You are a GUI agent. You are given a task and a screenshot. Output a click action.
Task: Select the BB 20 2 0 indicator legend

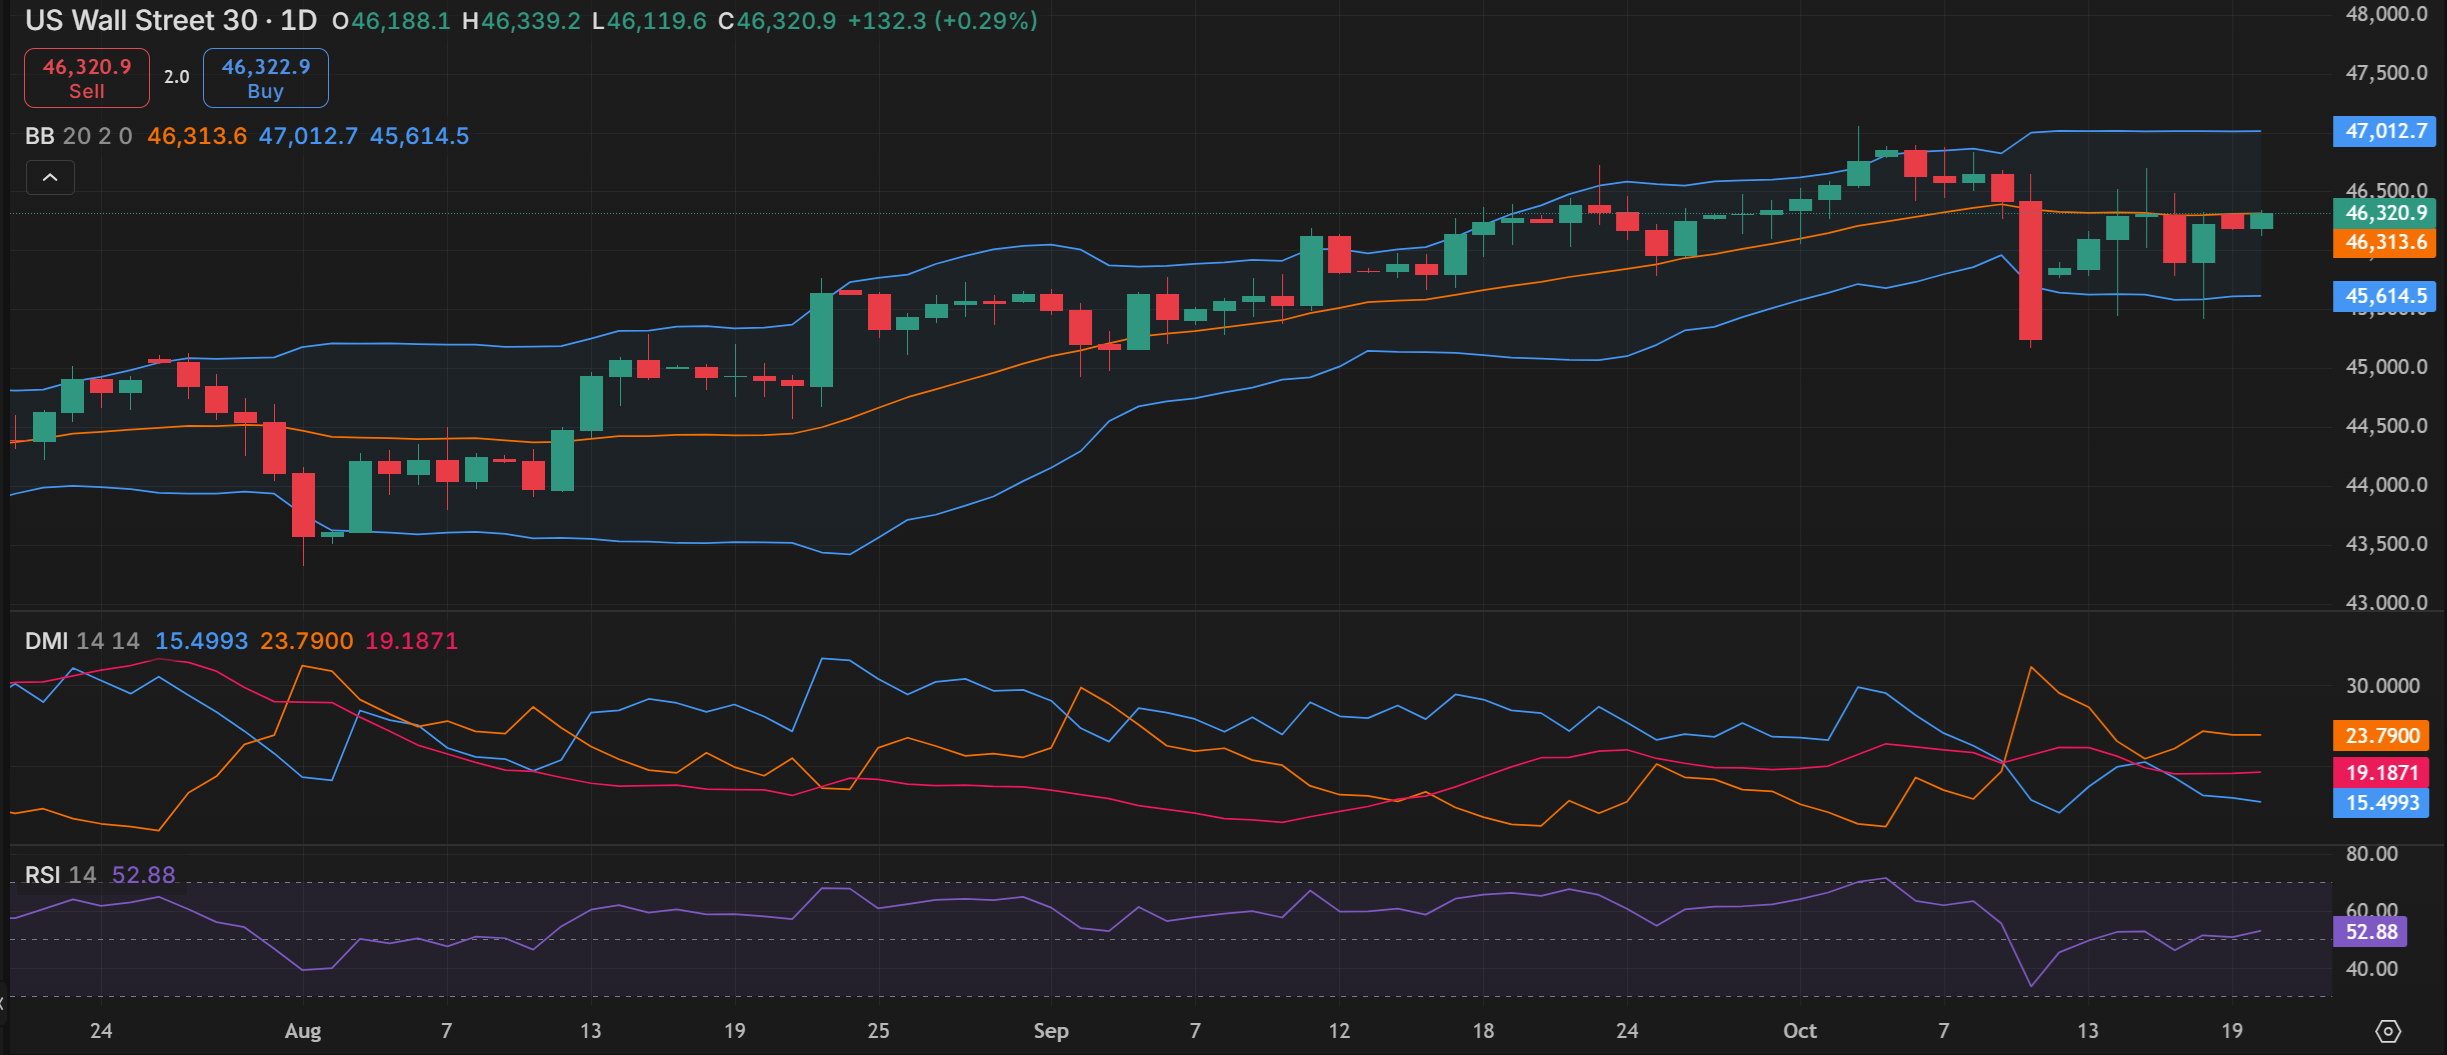click(78, 136)
